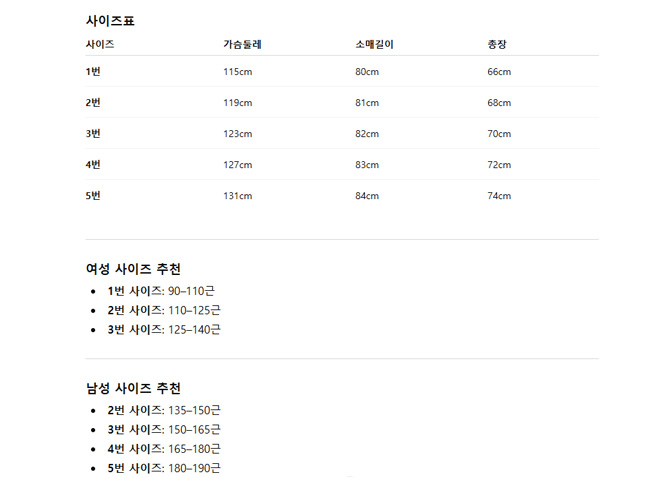
Task: Select the 1번 row label in table
Action: pos(94,72)
